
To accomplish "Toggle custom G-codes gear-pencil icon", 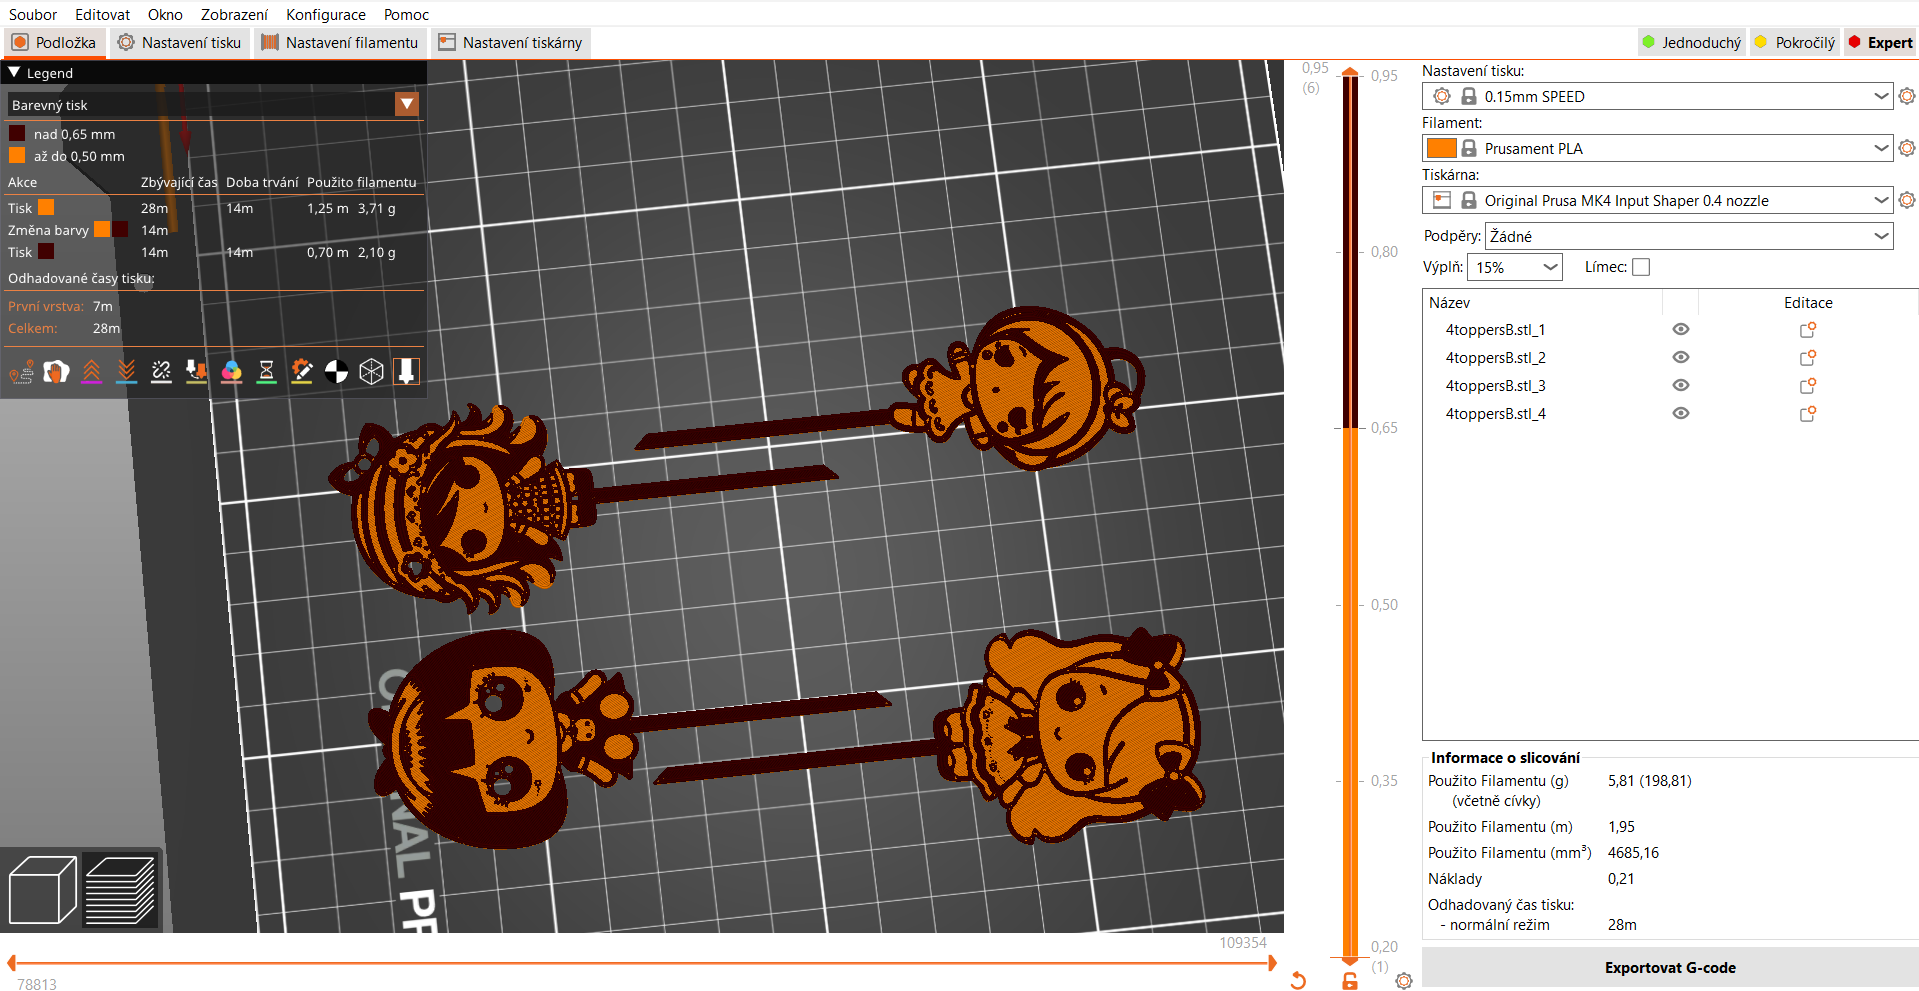I will tap(301, 372).
